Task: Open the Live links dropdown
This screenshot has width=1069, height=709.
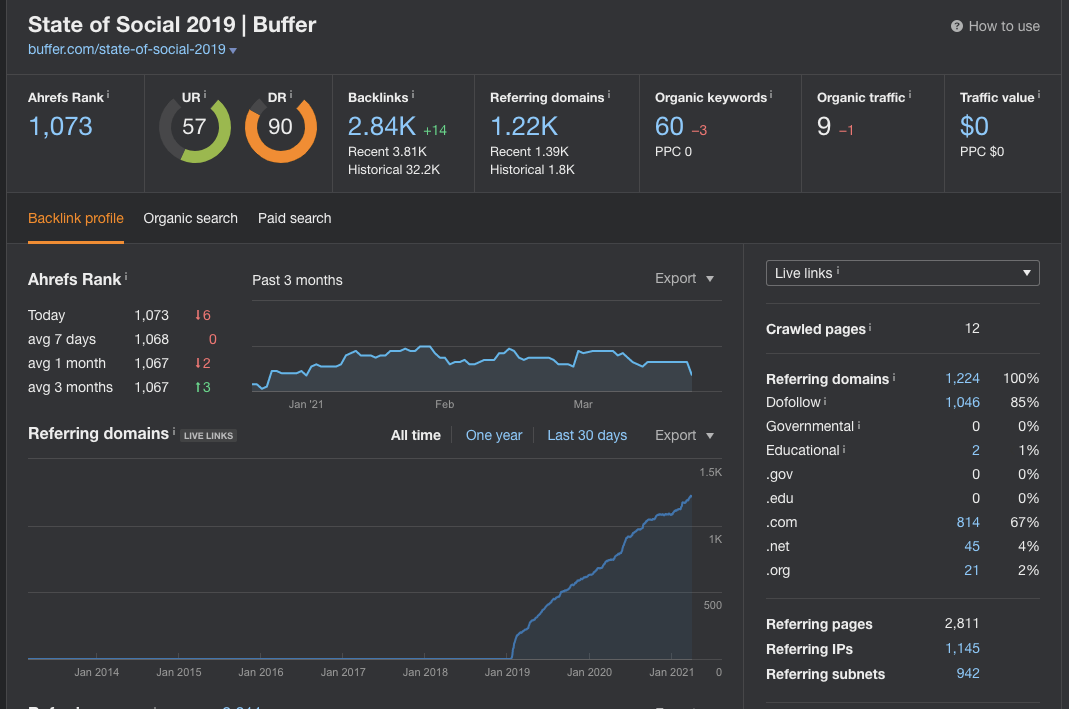Action: 903,273
